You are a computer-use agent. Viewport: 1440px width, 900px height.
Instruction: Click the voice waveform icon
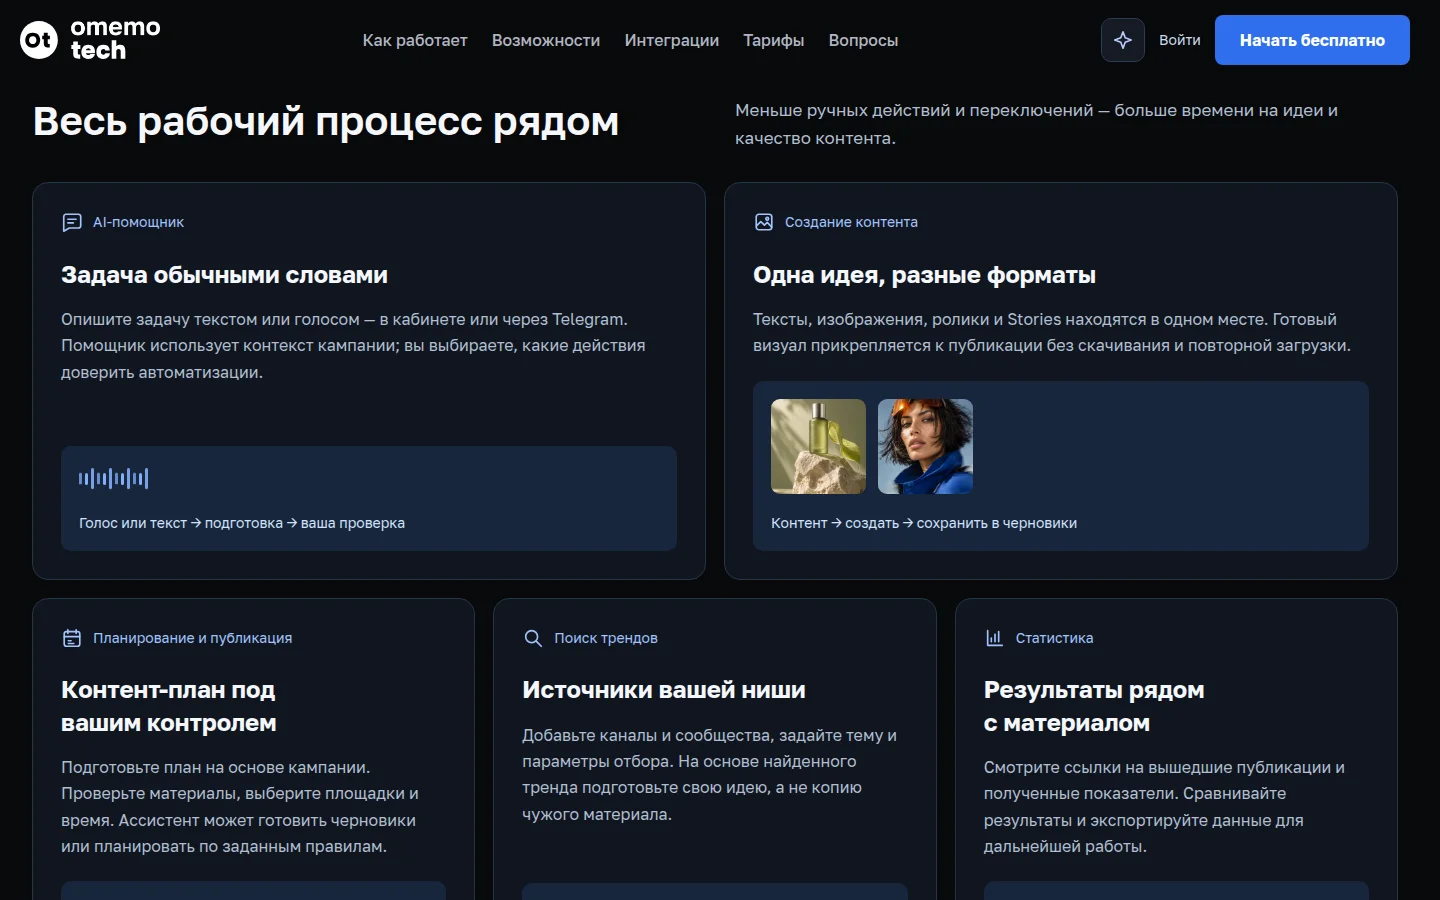click(x=114, y=478)
